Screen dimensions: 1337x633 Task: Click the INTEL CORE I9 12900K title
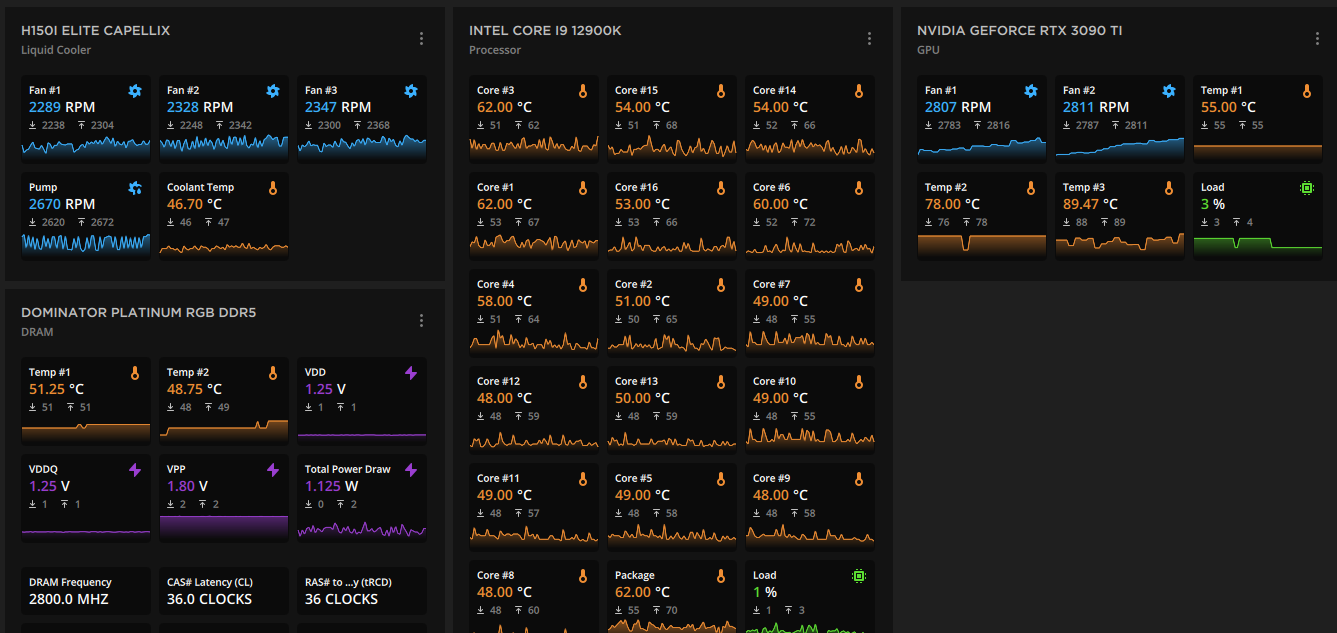coord(545,31)
